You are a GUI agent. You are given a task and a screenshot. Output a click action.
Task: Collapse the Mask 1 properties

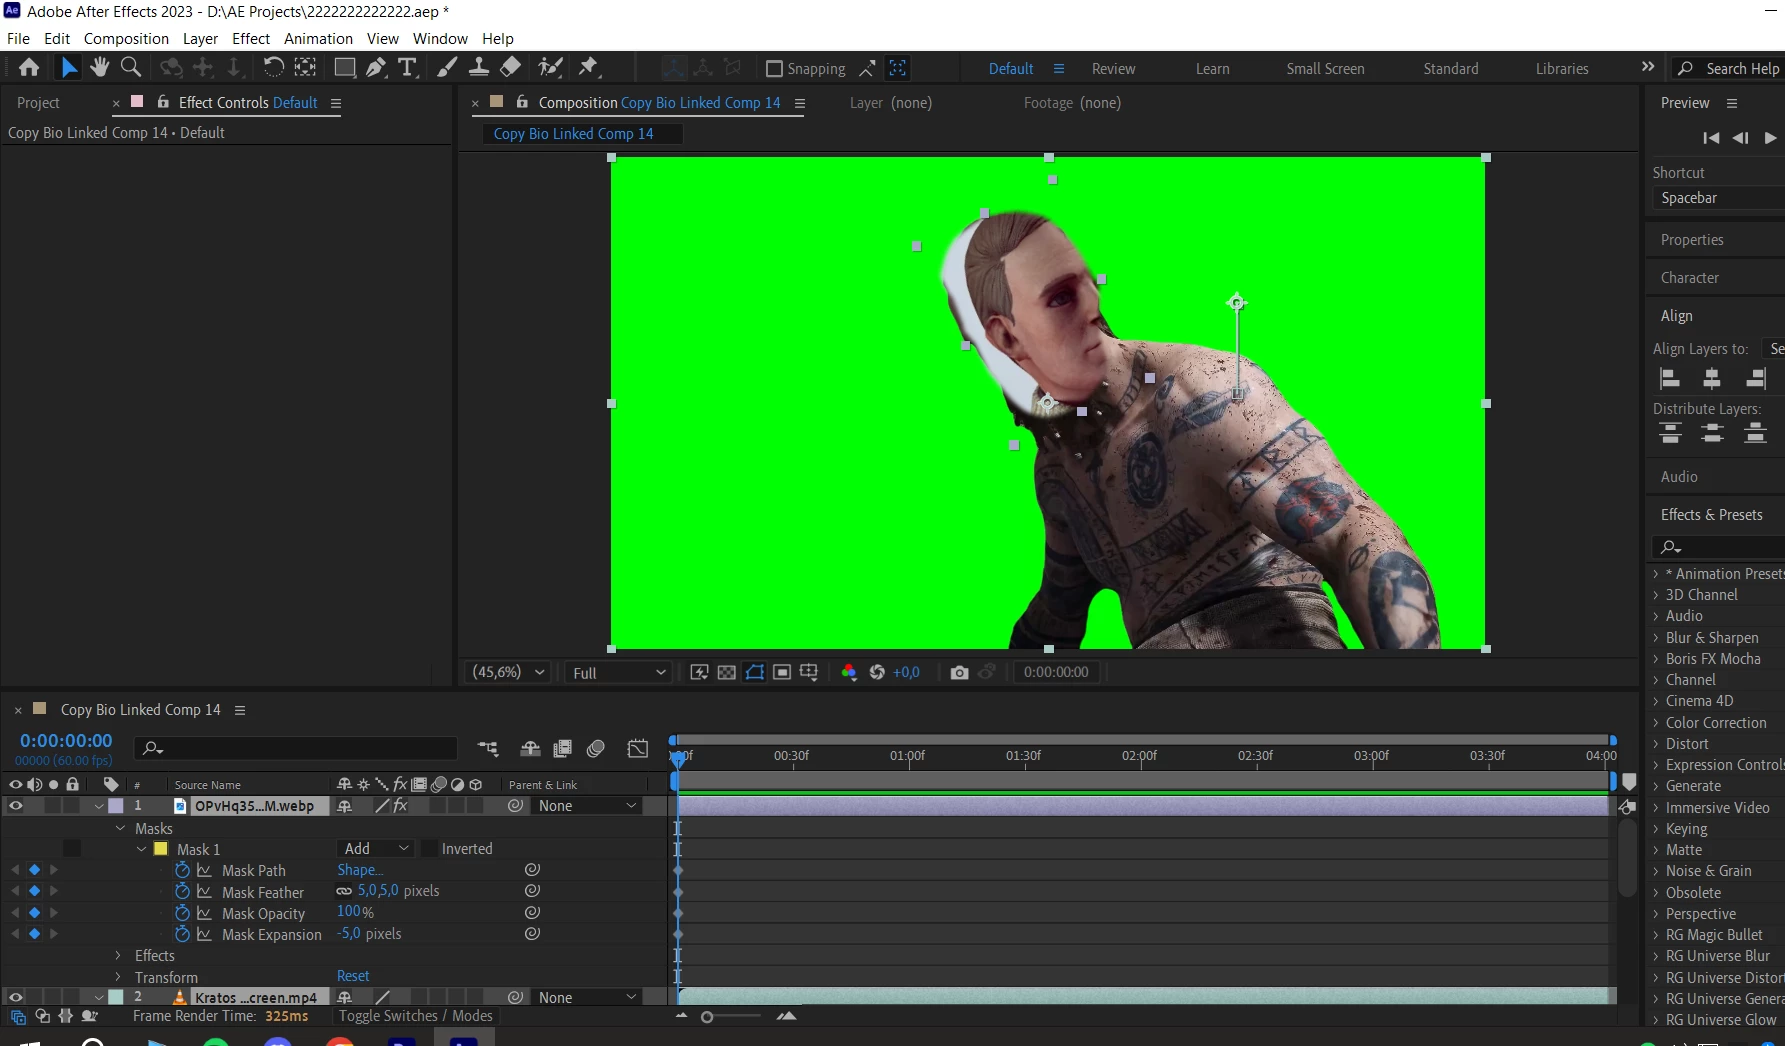point(141,849)
